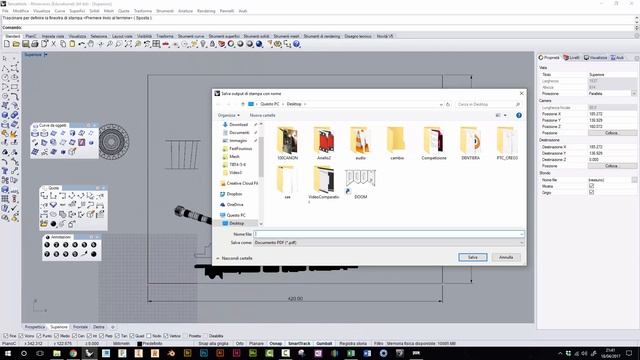Image resolution: width=640 pixels, height=360 pixels.
Task: Toggle the Perp osnap checkbox
Action: [102, 336]
